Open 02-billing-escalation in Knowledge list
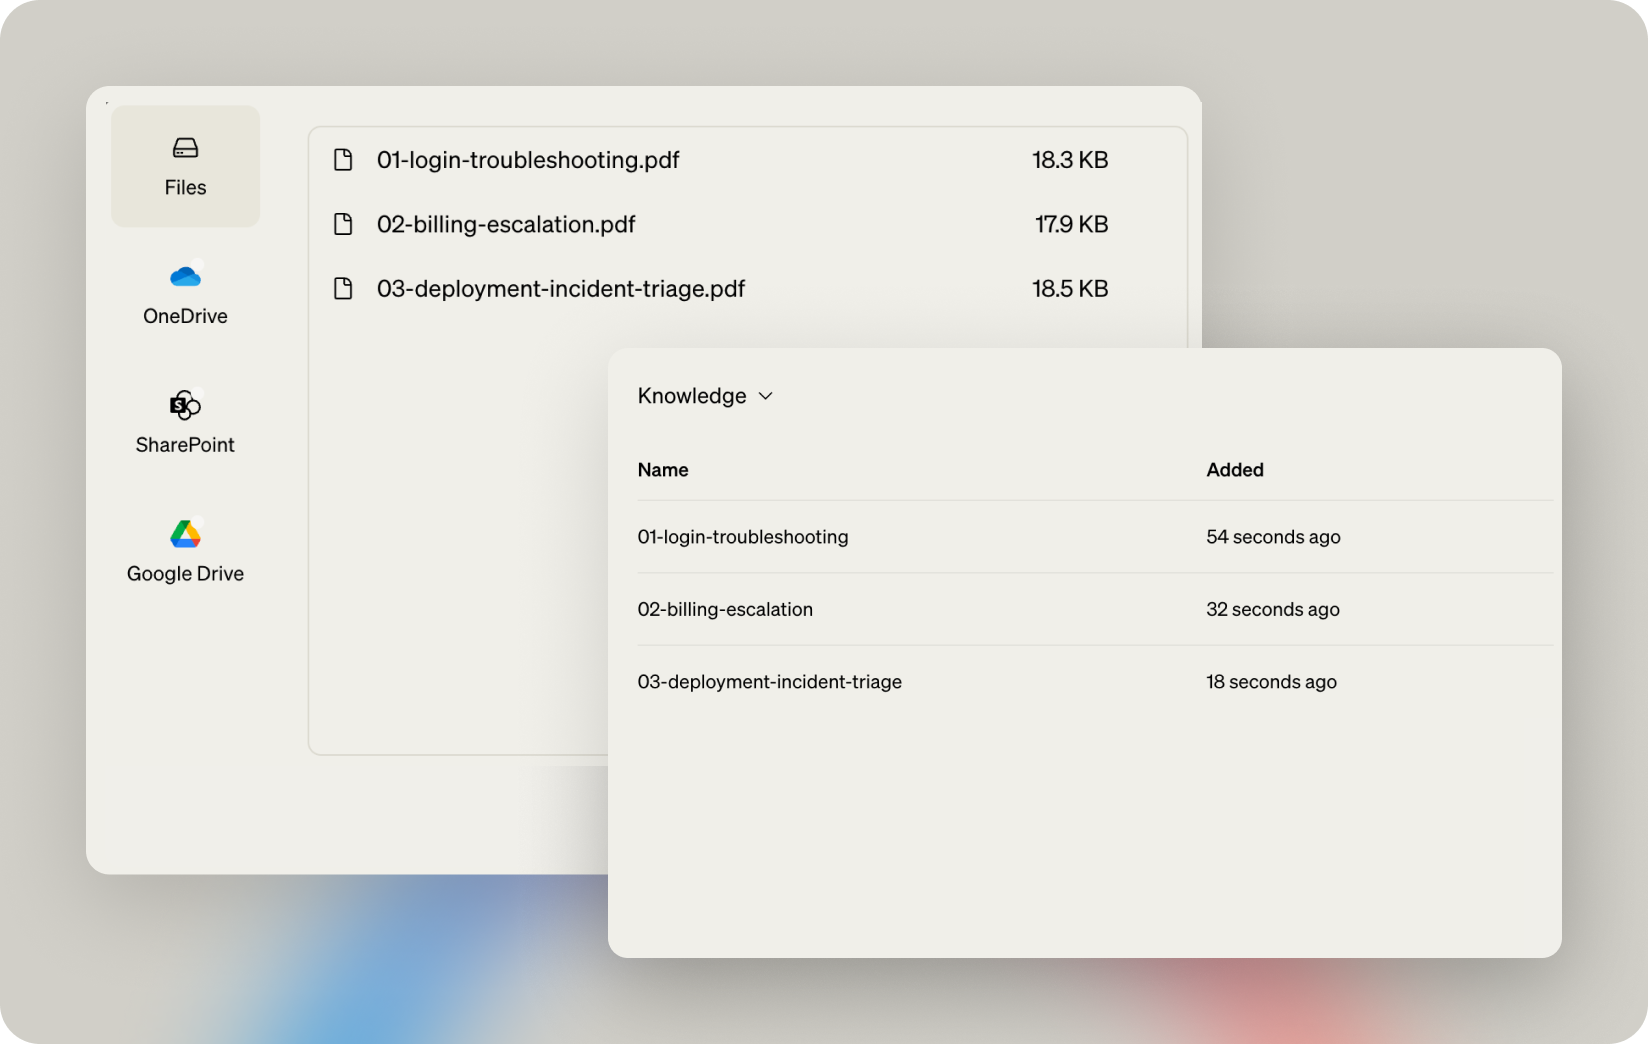Image resolution: width=1648 pixels, height=1044 pixels. 725,609
